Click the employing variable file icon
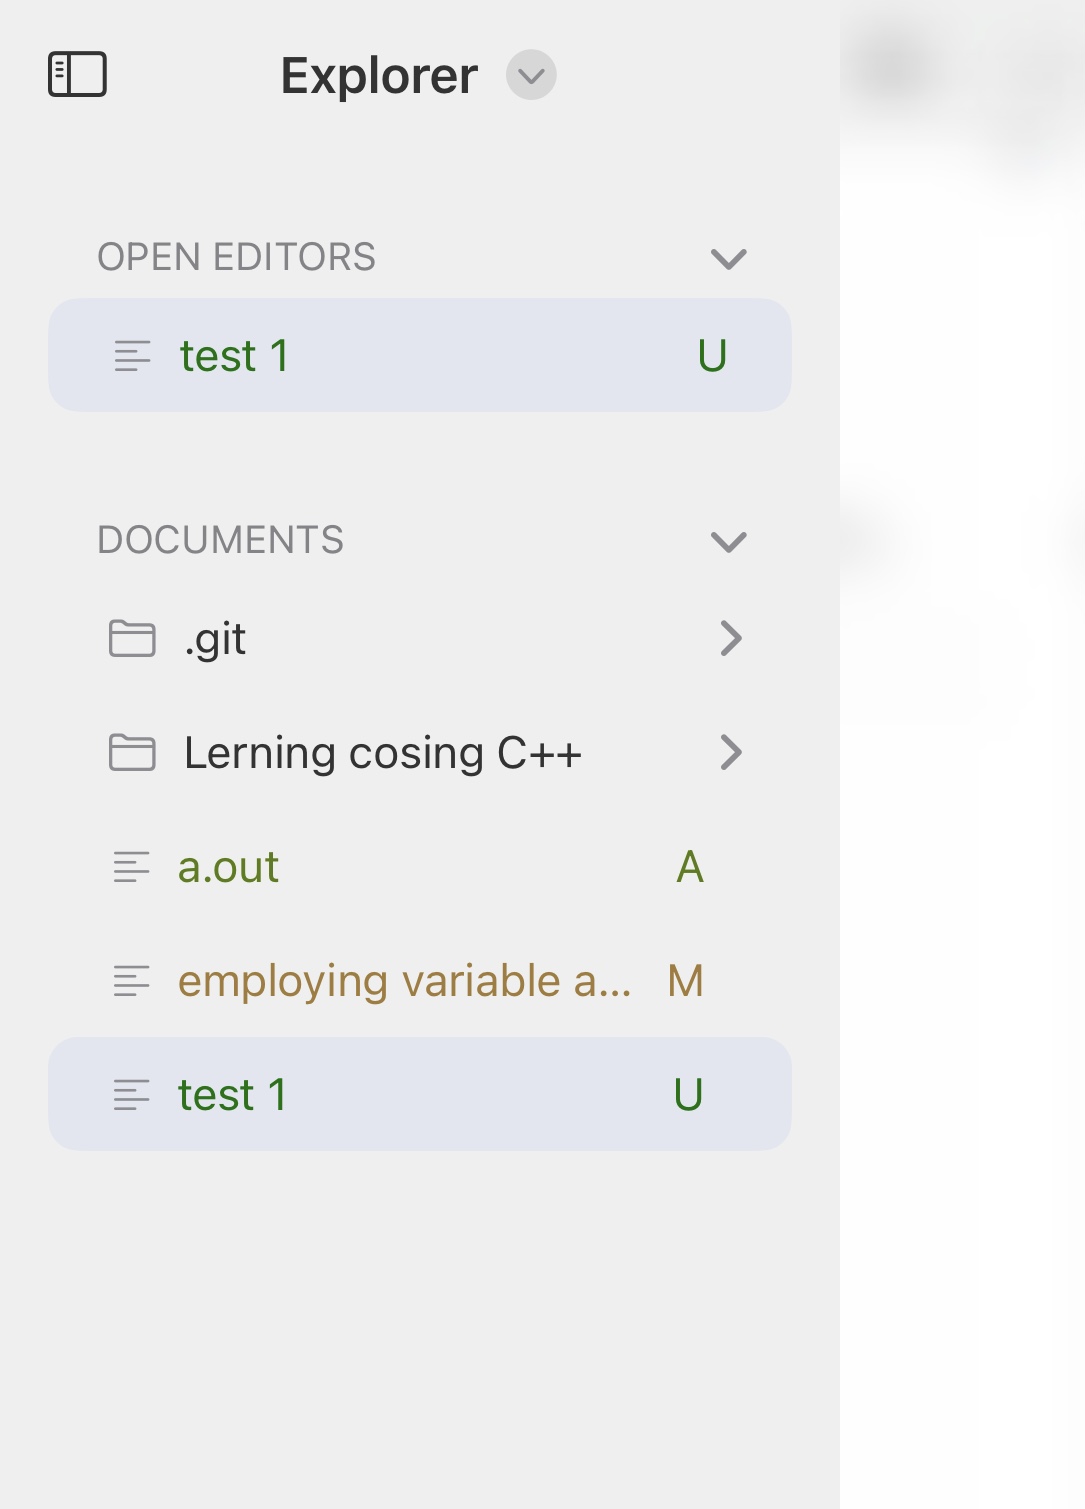This screenshot has width=1085, height=1509. click(132, 981)
